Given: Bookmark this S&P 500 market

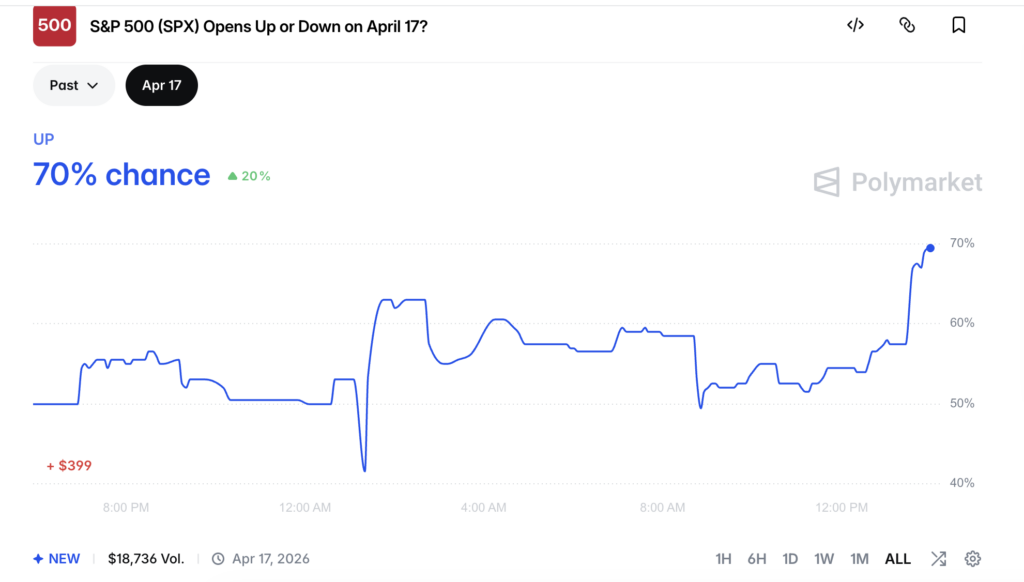Looking at the screenshot, I should click(958, 25).
